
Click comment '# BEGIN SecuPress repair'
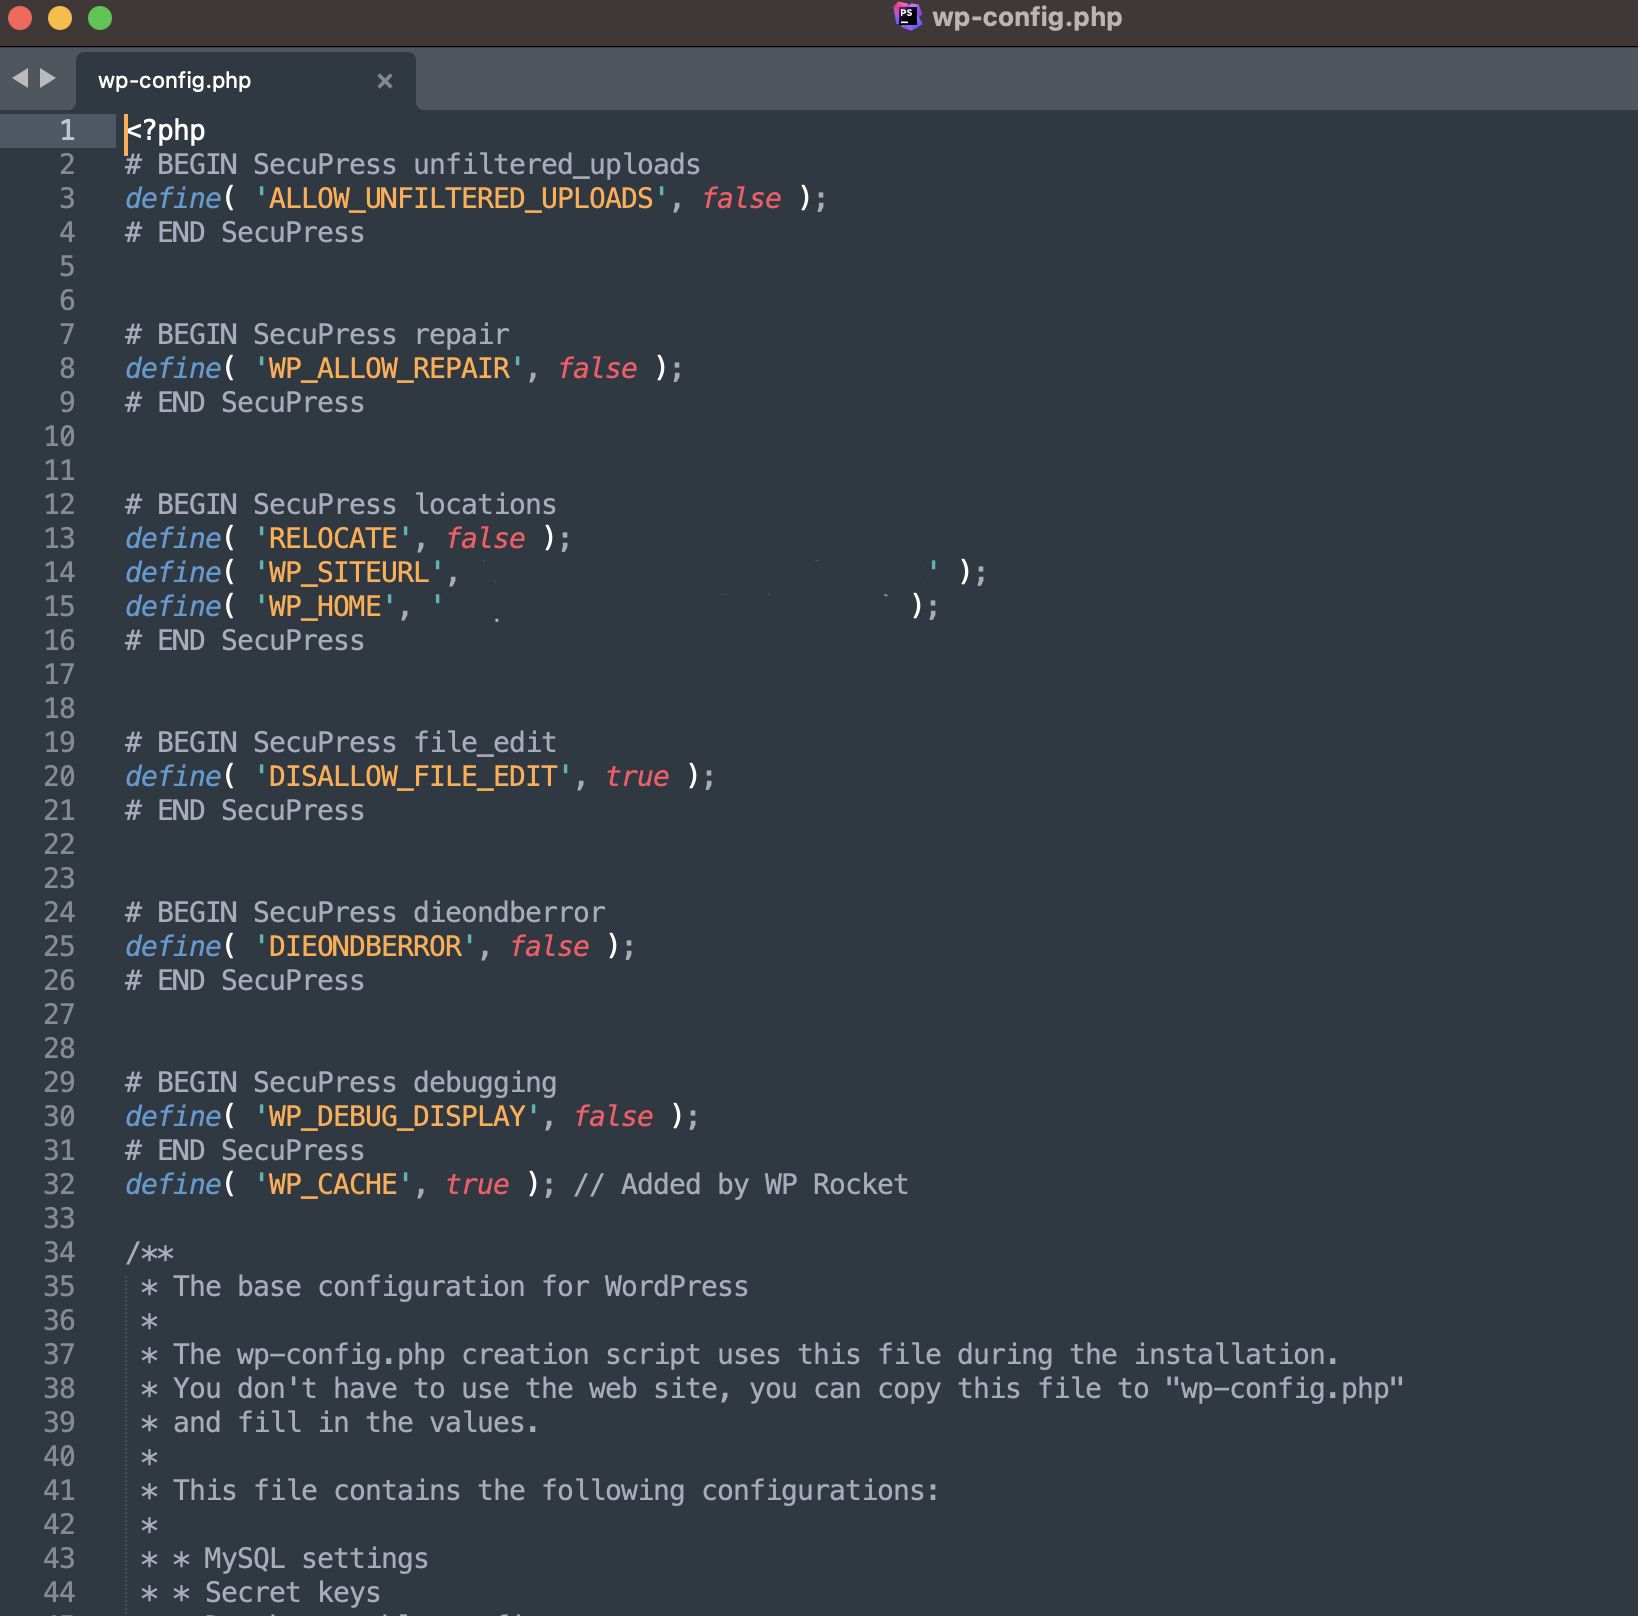[x=317, y=335]
